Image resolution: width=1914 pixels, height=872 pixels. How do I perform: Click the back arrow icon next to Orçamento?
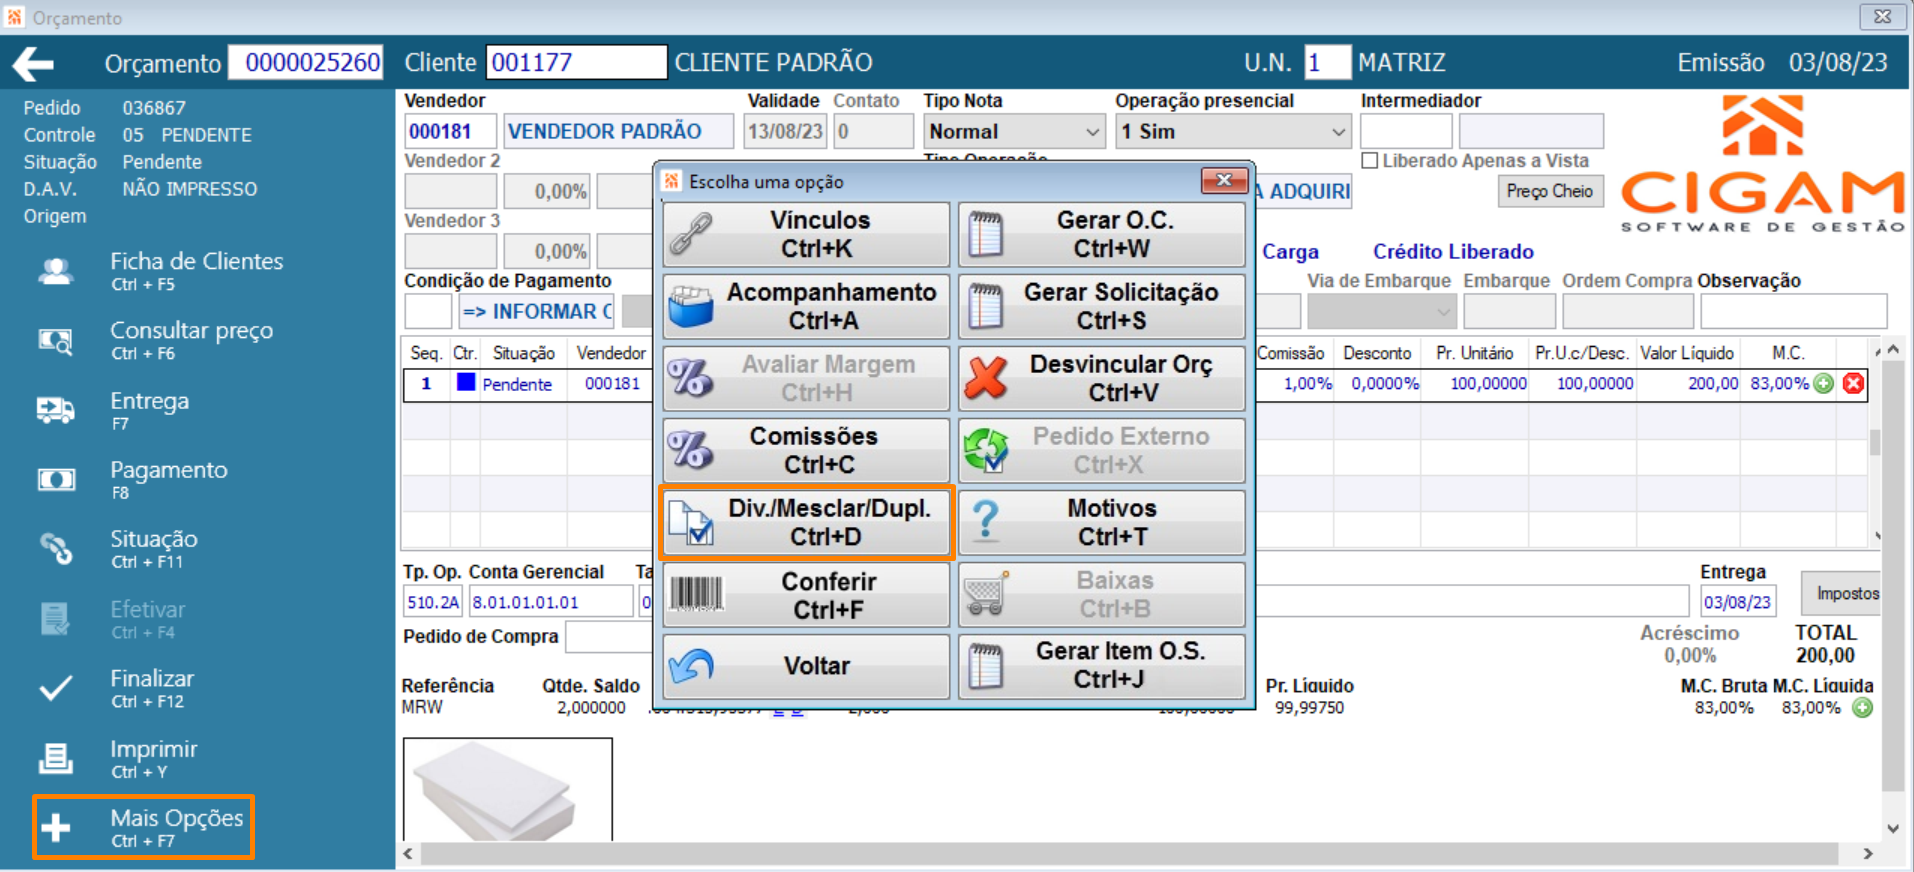[33, 64]
